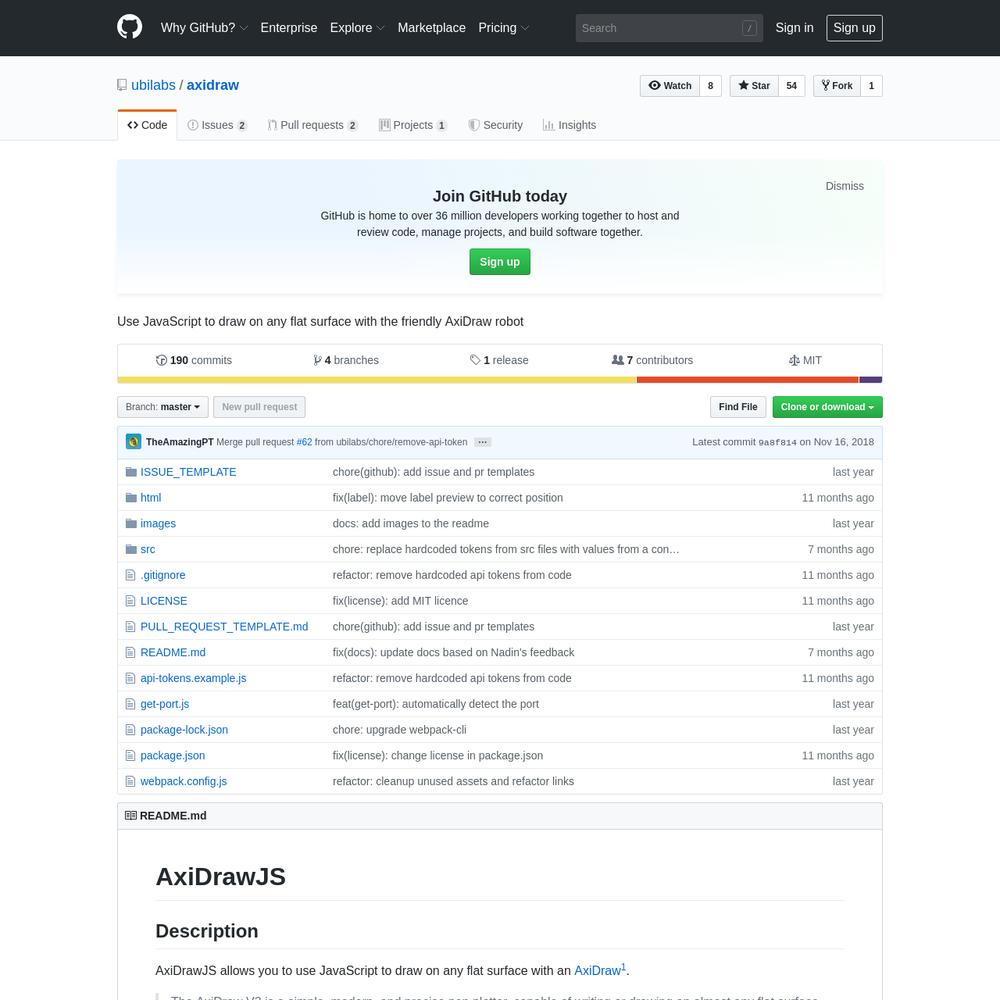Click the ISSUE_TEMPLATE folder icon
Image resolution: width=1000 pixels, height=1000 pixels.
[131, 472]
